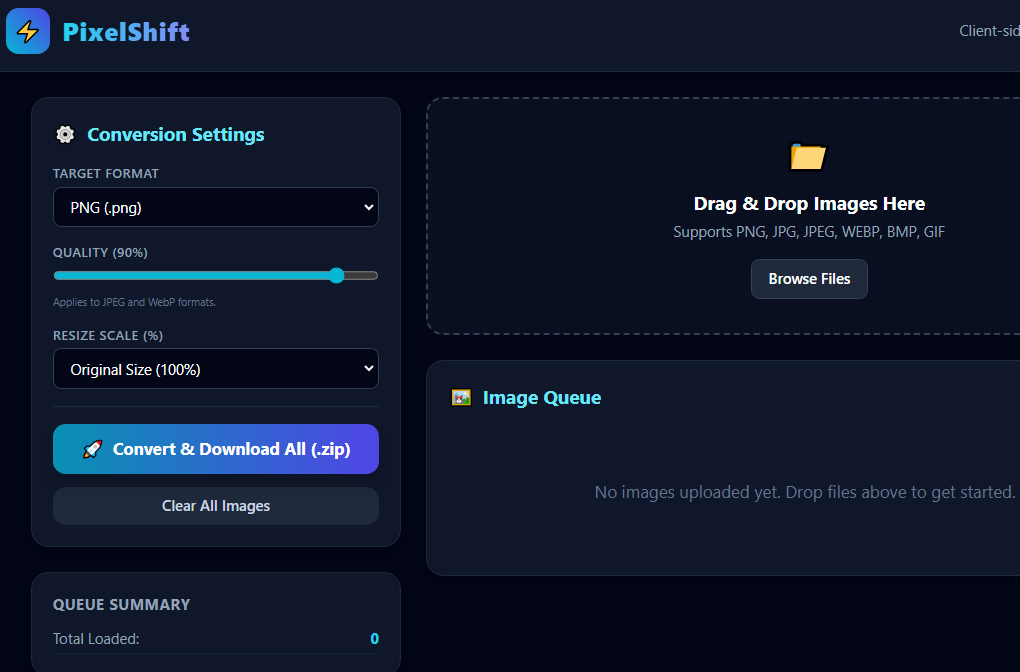The image size is (1020, 672).
Task: Click the Image Queue heading
Action: 542,397
